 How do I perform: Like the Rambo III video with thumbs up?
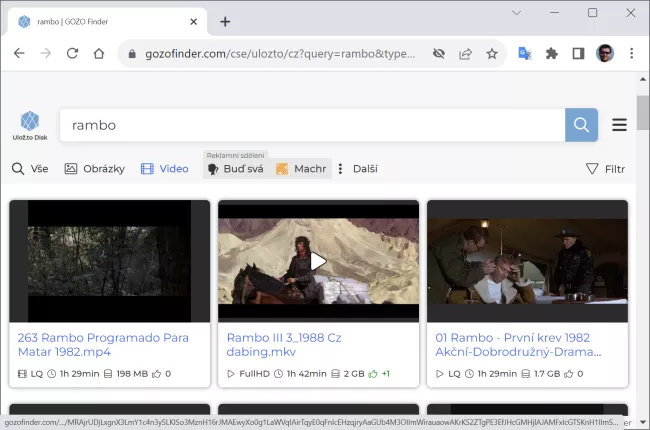click(371, 373)
